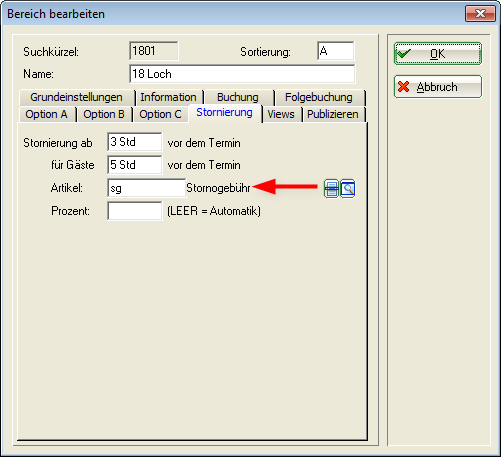Go to the Folgebuchung tab
This screenshot has height=457, width=501.
(319, 97)
